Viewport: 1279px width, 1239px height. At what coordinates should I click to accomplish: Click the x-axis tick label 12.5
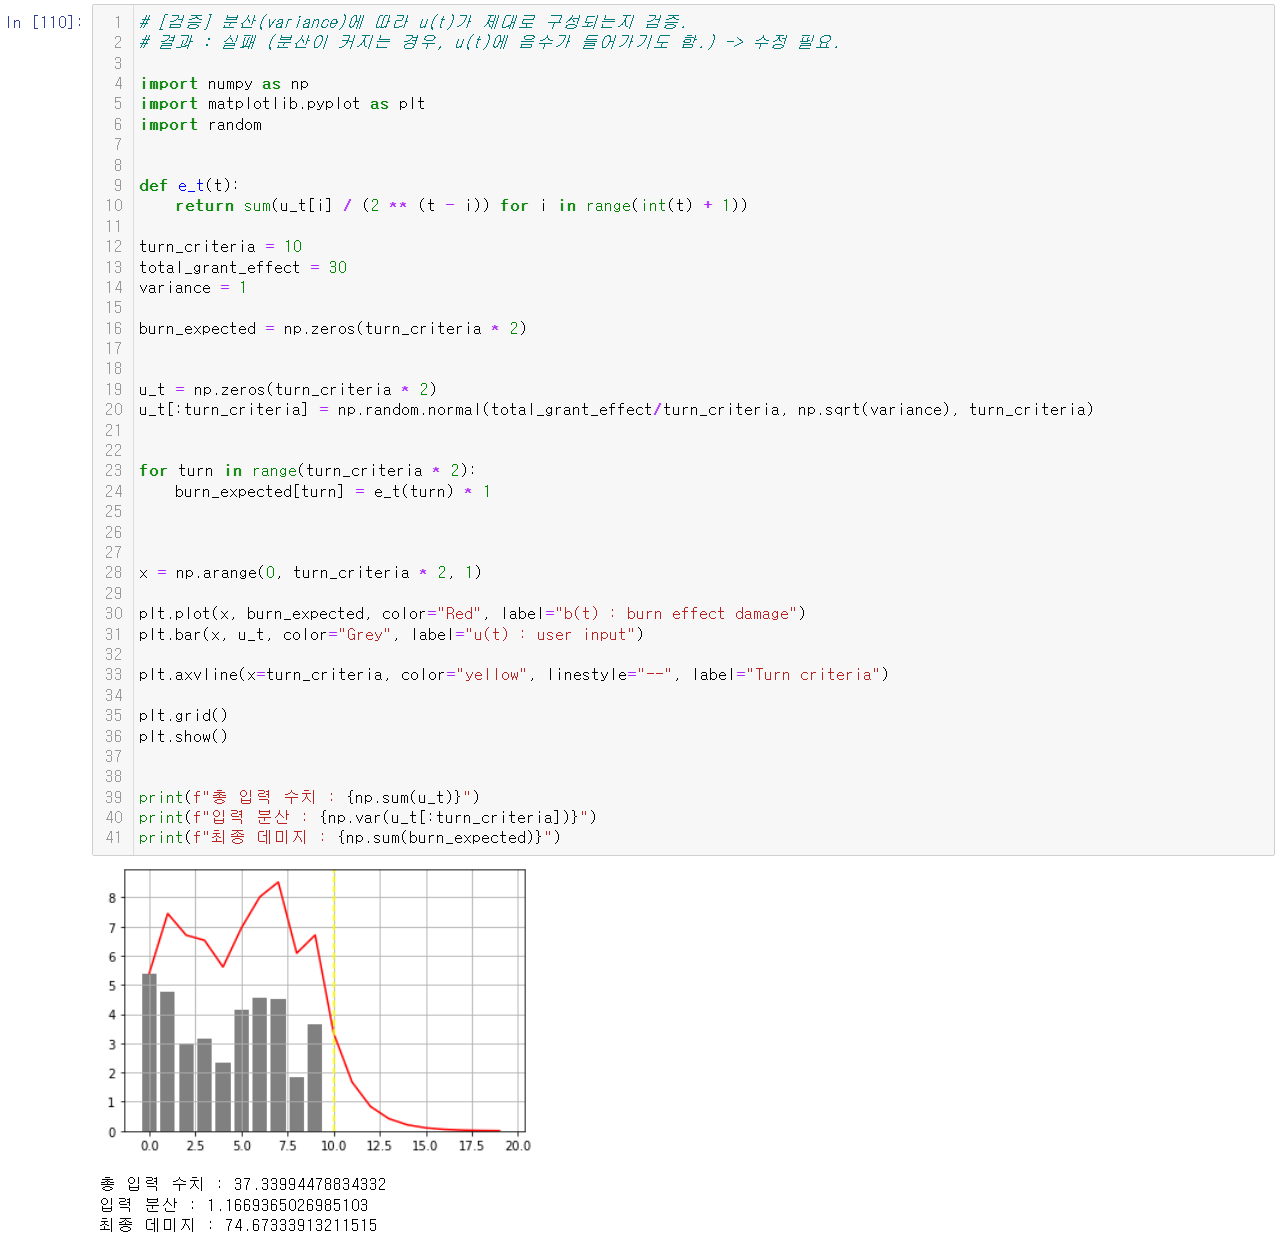[379, 1146]
